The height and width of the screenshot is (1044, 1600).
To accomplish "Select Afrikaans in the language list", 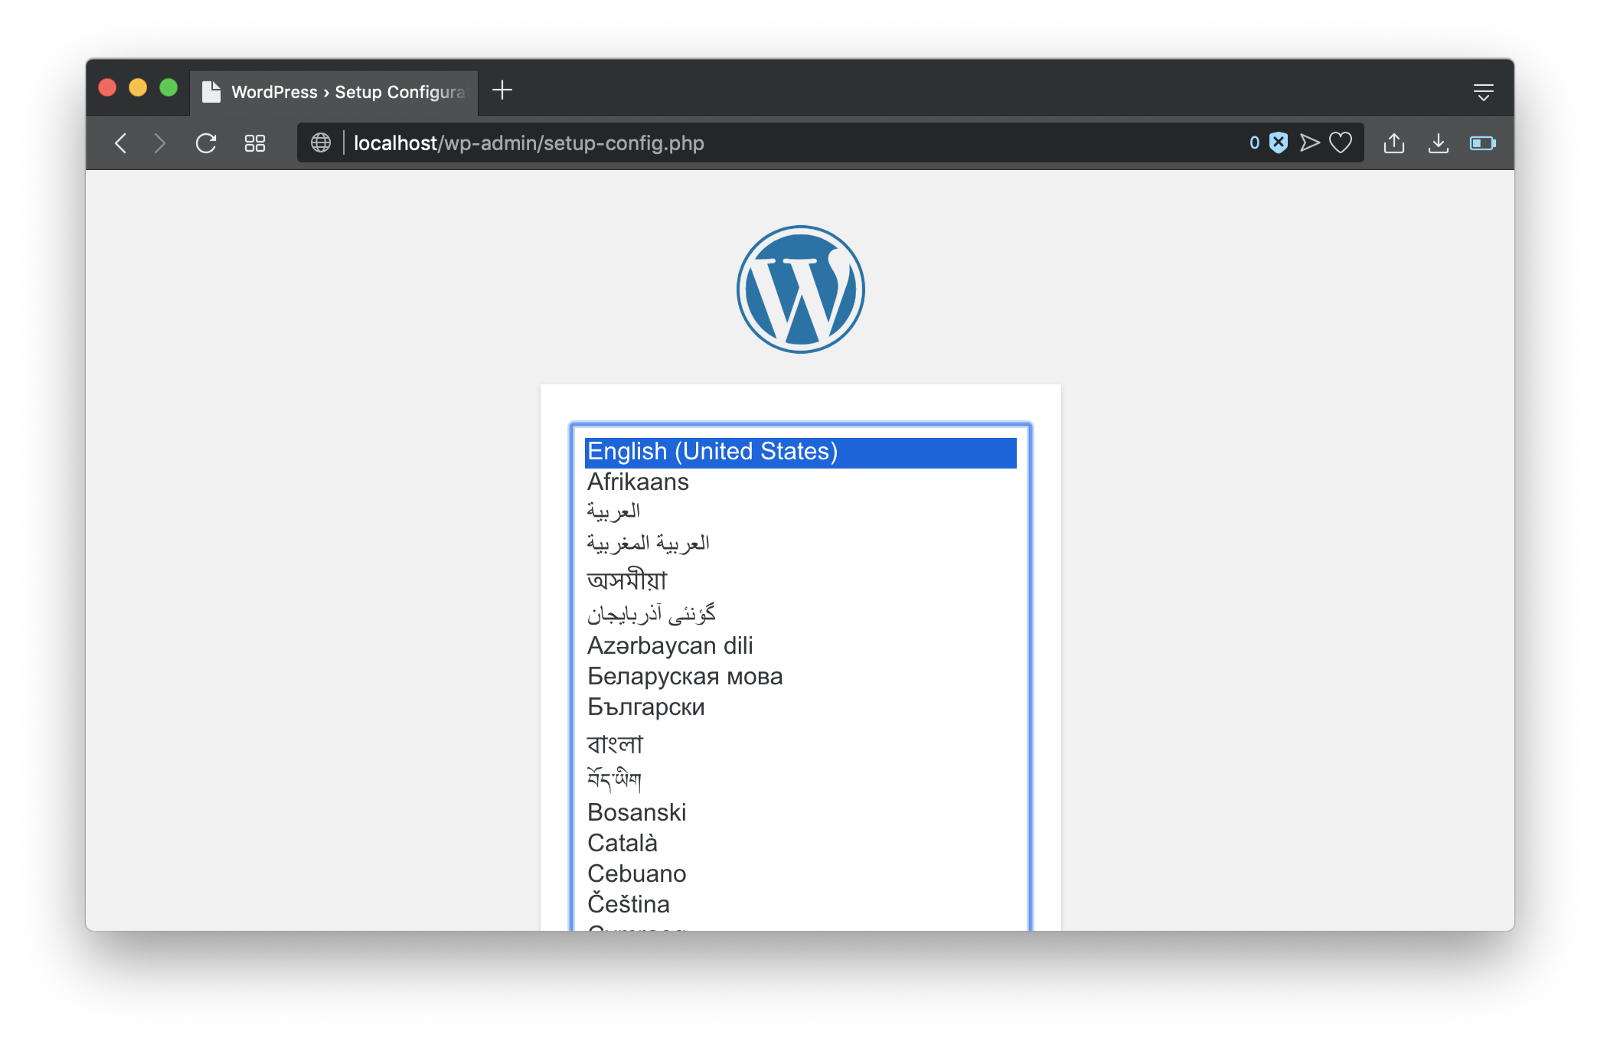I will (800, 482).
